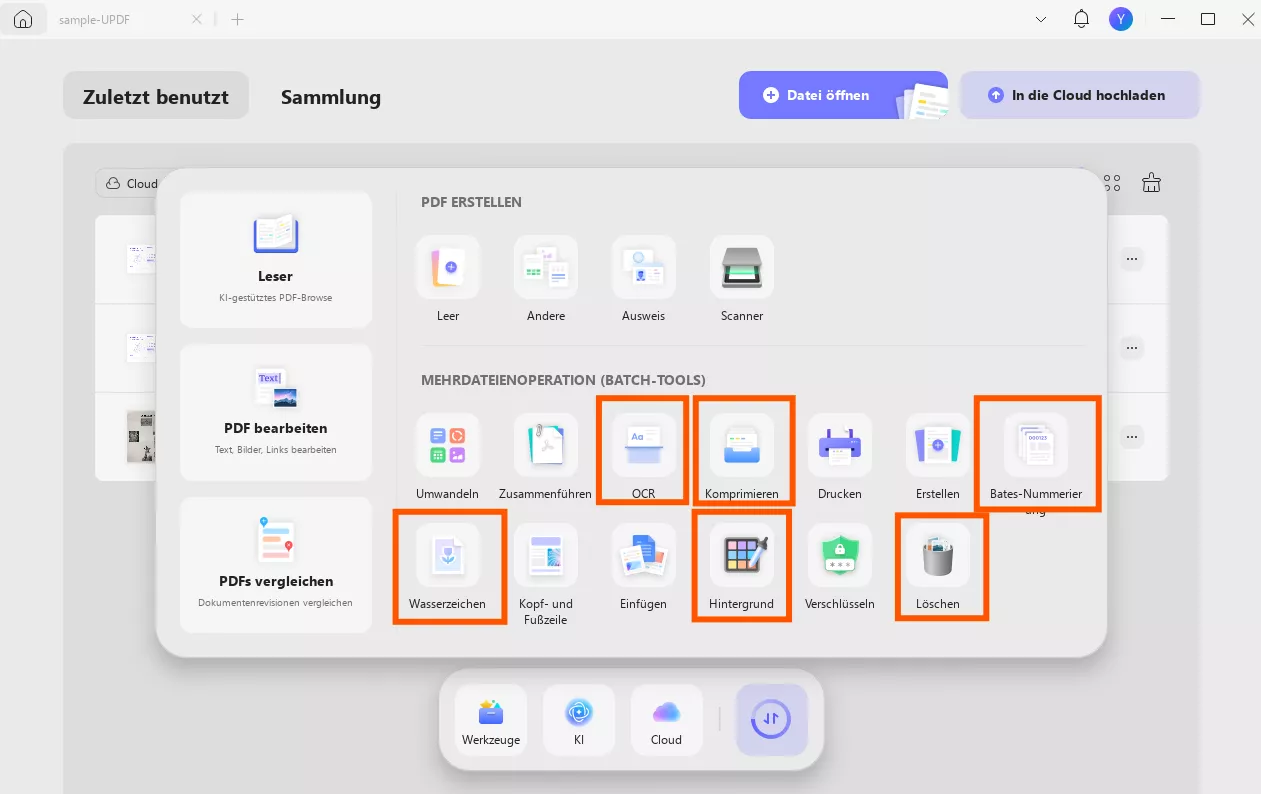Open the batch Erstellen tool
This screenshot has height=794, width=1261.
point(938,445)
